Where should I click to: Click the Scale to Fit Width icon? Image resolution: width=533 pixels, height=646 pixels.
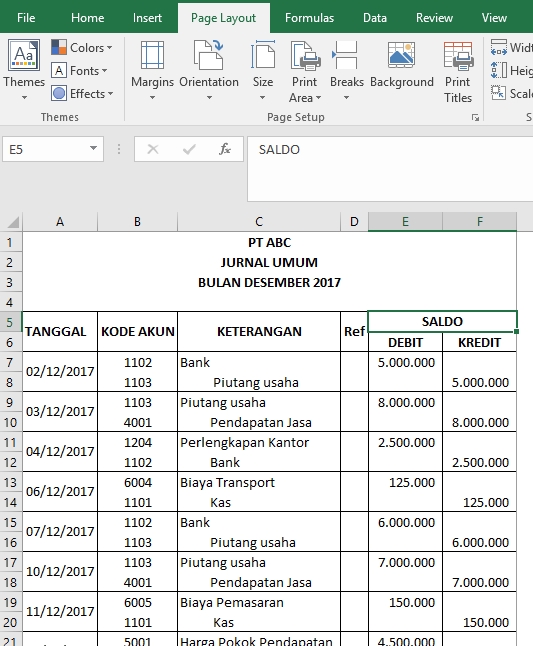pyautogui.click(x=498, y=47)
